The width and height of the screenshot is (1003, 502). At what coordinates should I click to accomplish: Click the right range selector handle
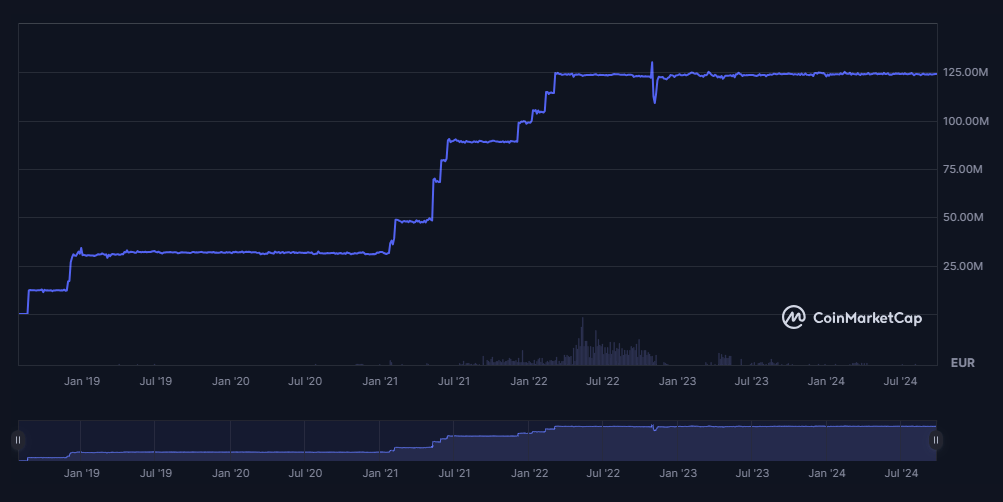(x=936, y=440)
